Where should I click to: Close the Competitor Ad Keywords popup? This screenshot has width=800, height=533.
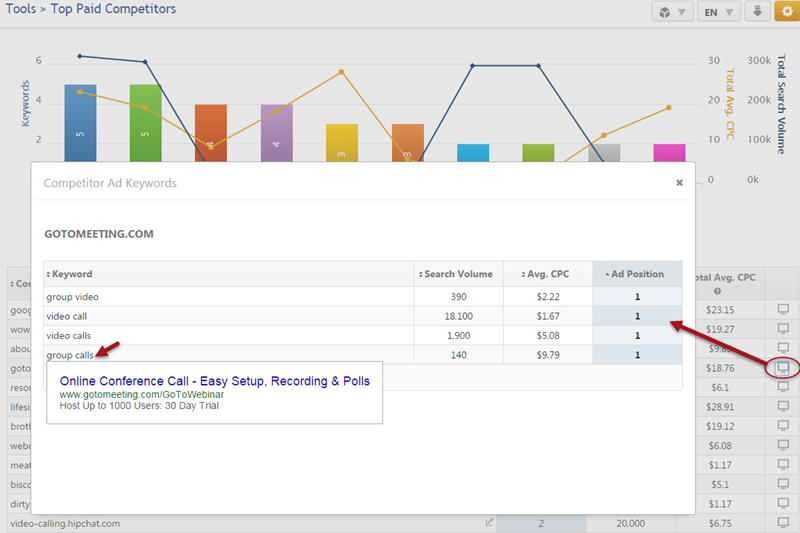click(679, 183)
